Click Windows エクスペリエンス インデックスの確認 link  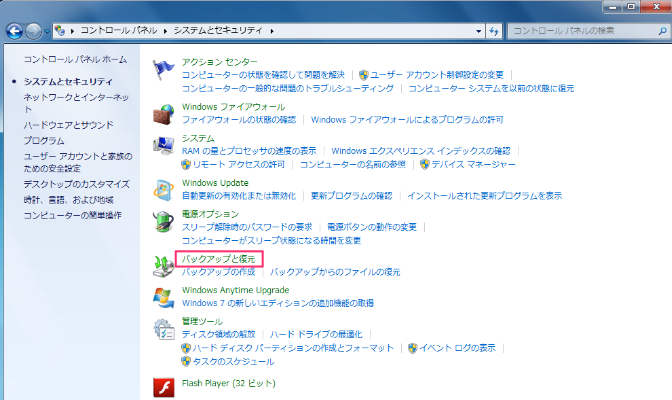(x=421, y=151)
